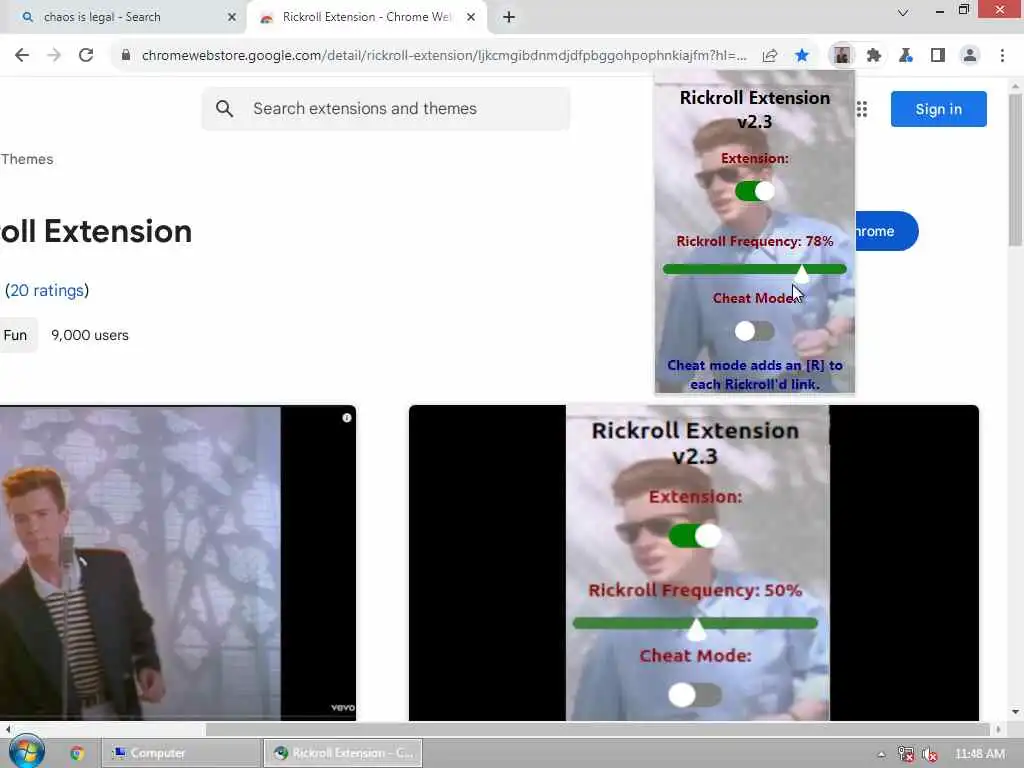Image resolution: width=1024 pixels, height=768 pixels.
Task: Click the Rickroll Frequency slider in the popup
Action: 754,269
